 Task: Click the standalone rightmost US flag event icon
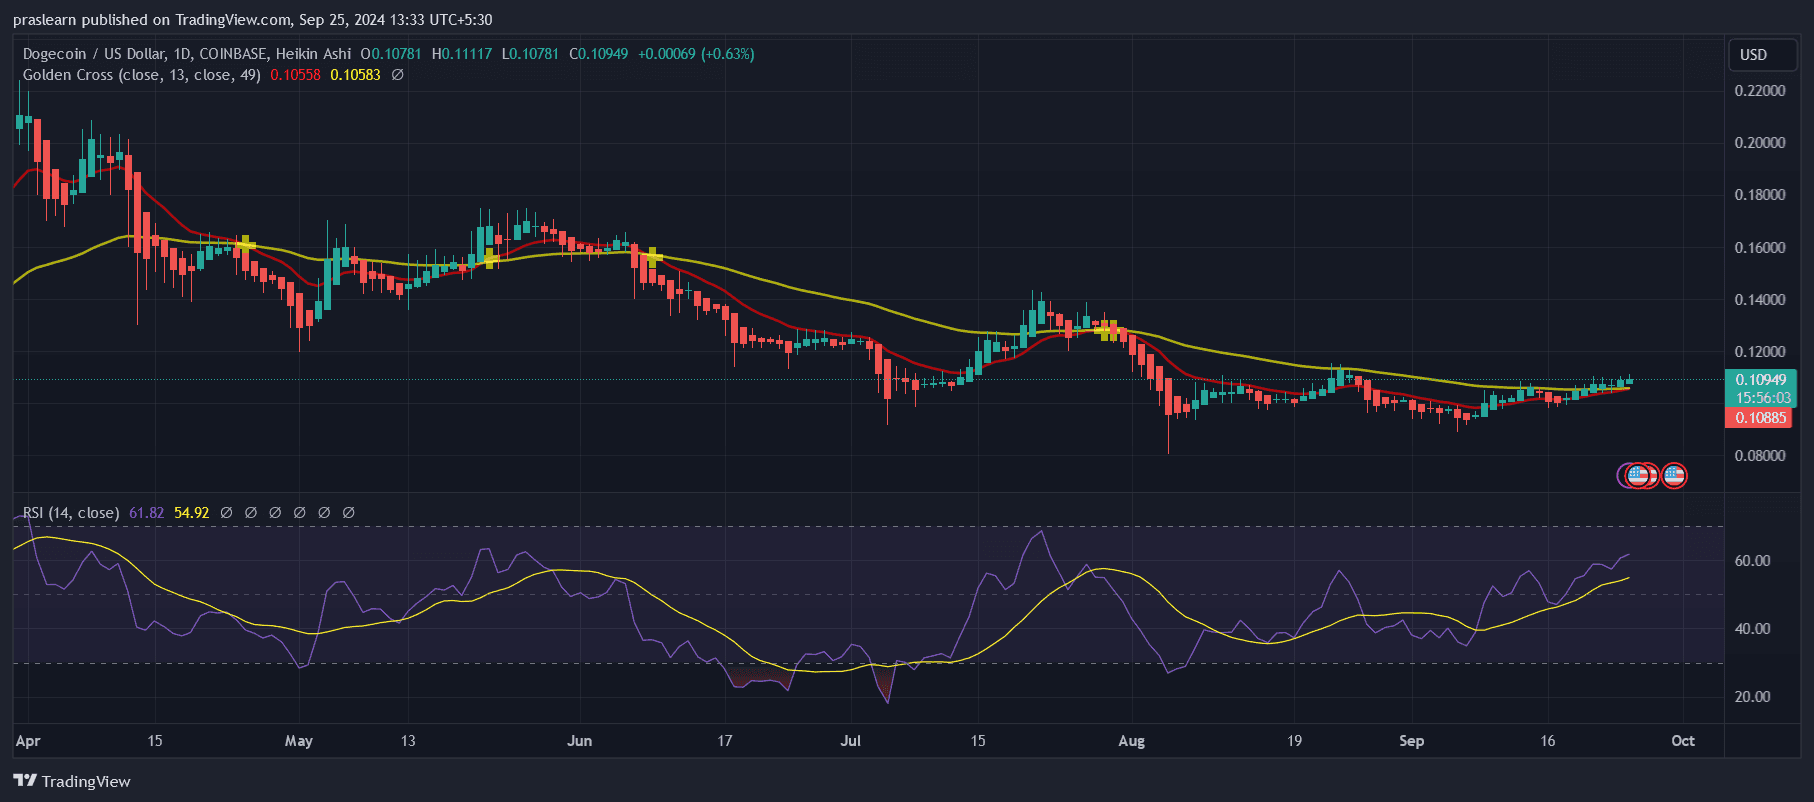1674,476
